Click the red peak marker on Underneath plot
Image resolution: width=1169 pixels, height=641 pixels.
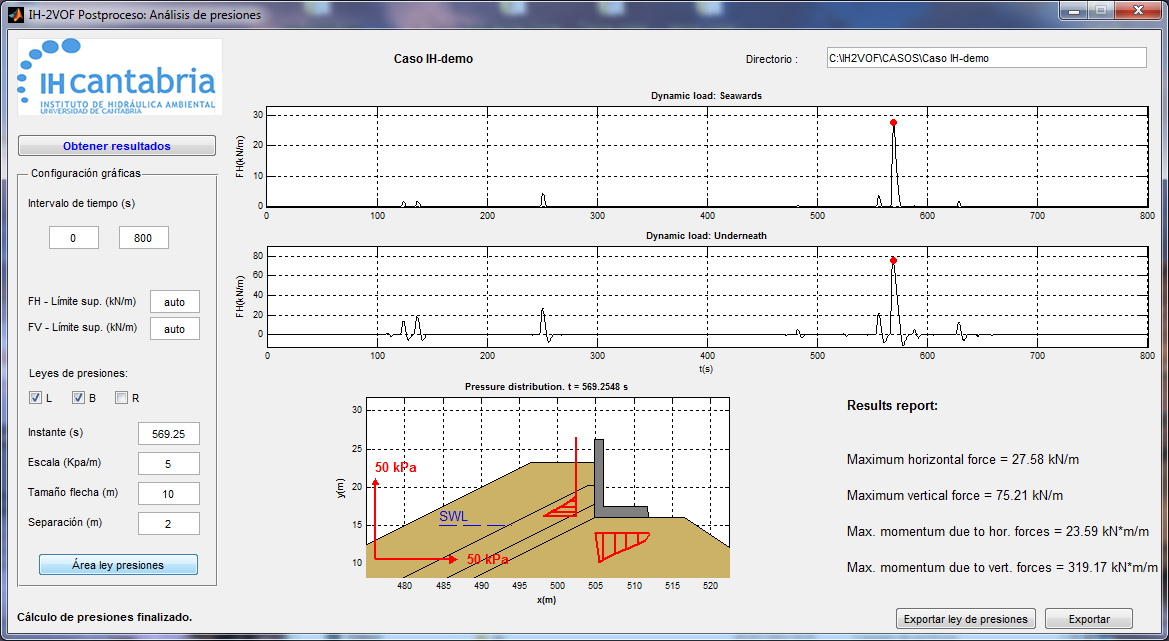[893, 261]
